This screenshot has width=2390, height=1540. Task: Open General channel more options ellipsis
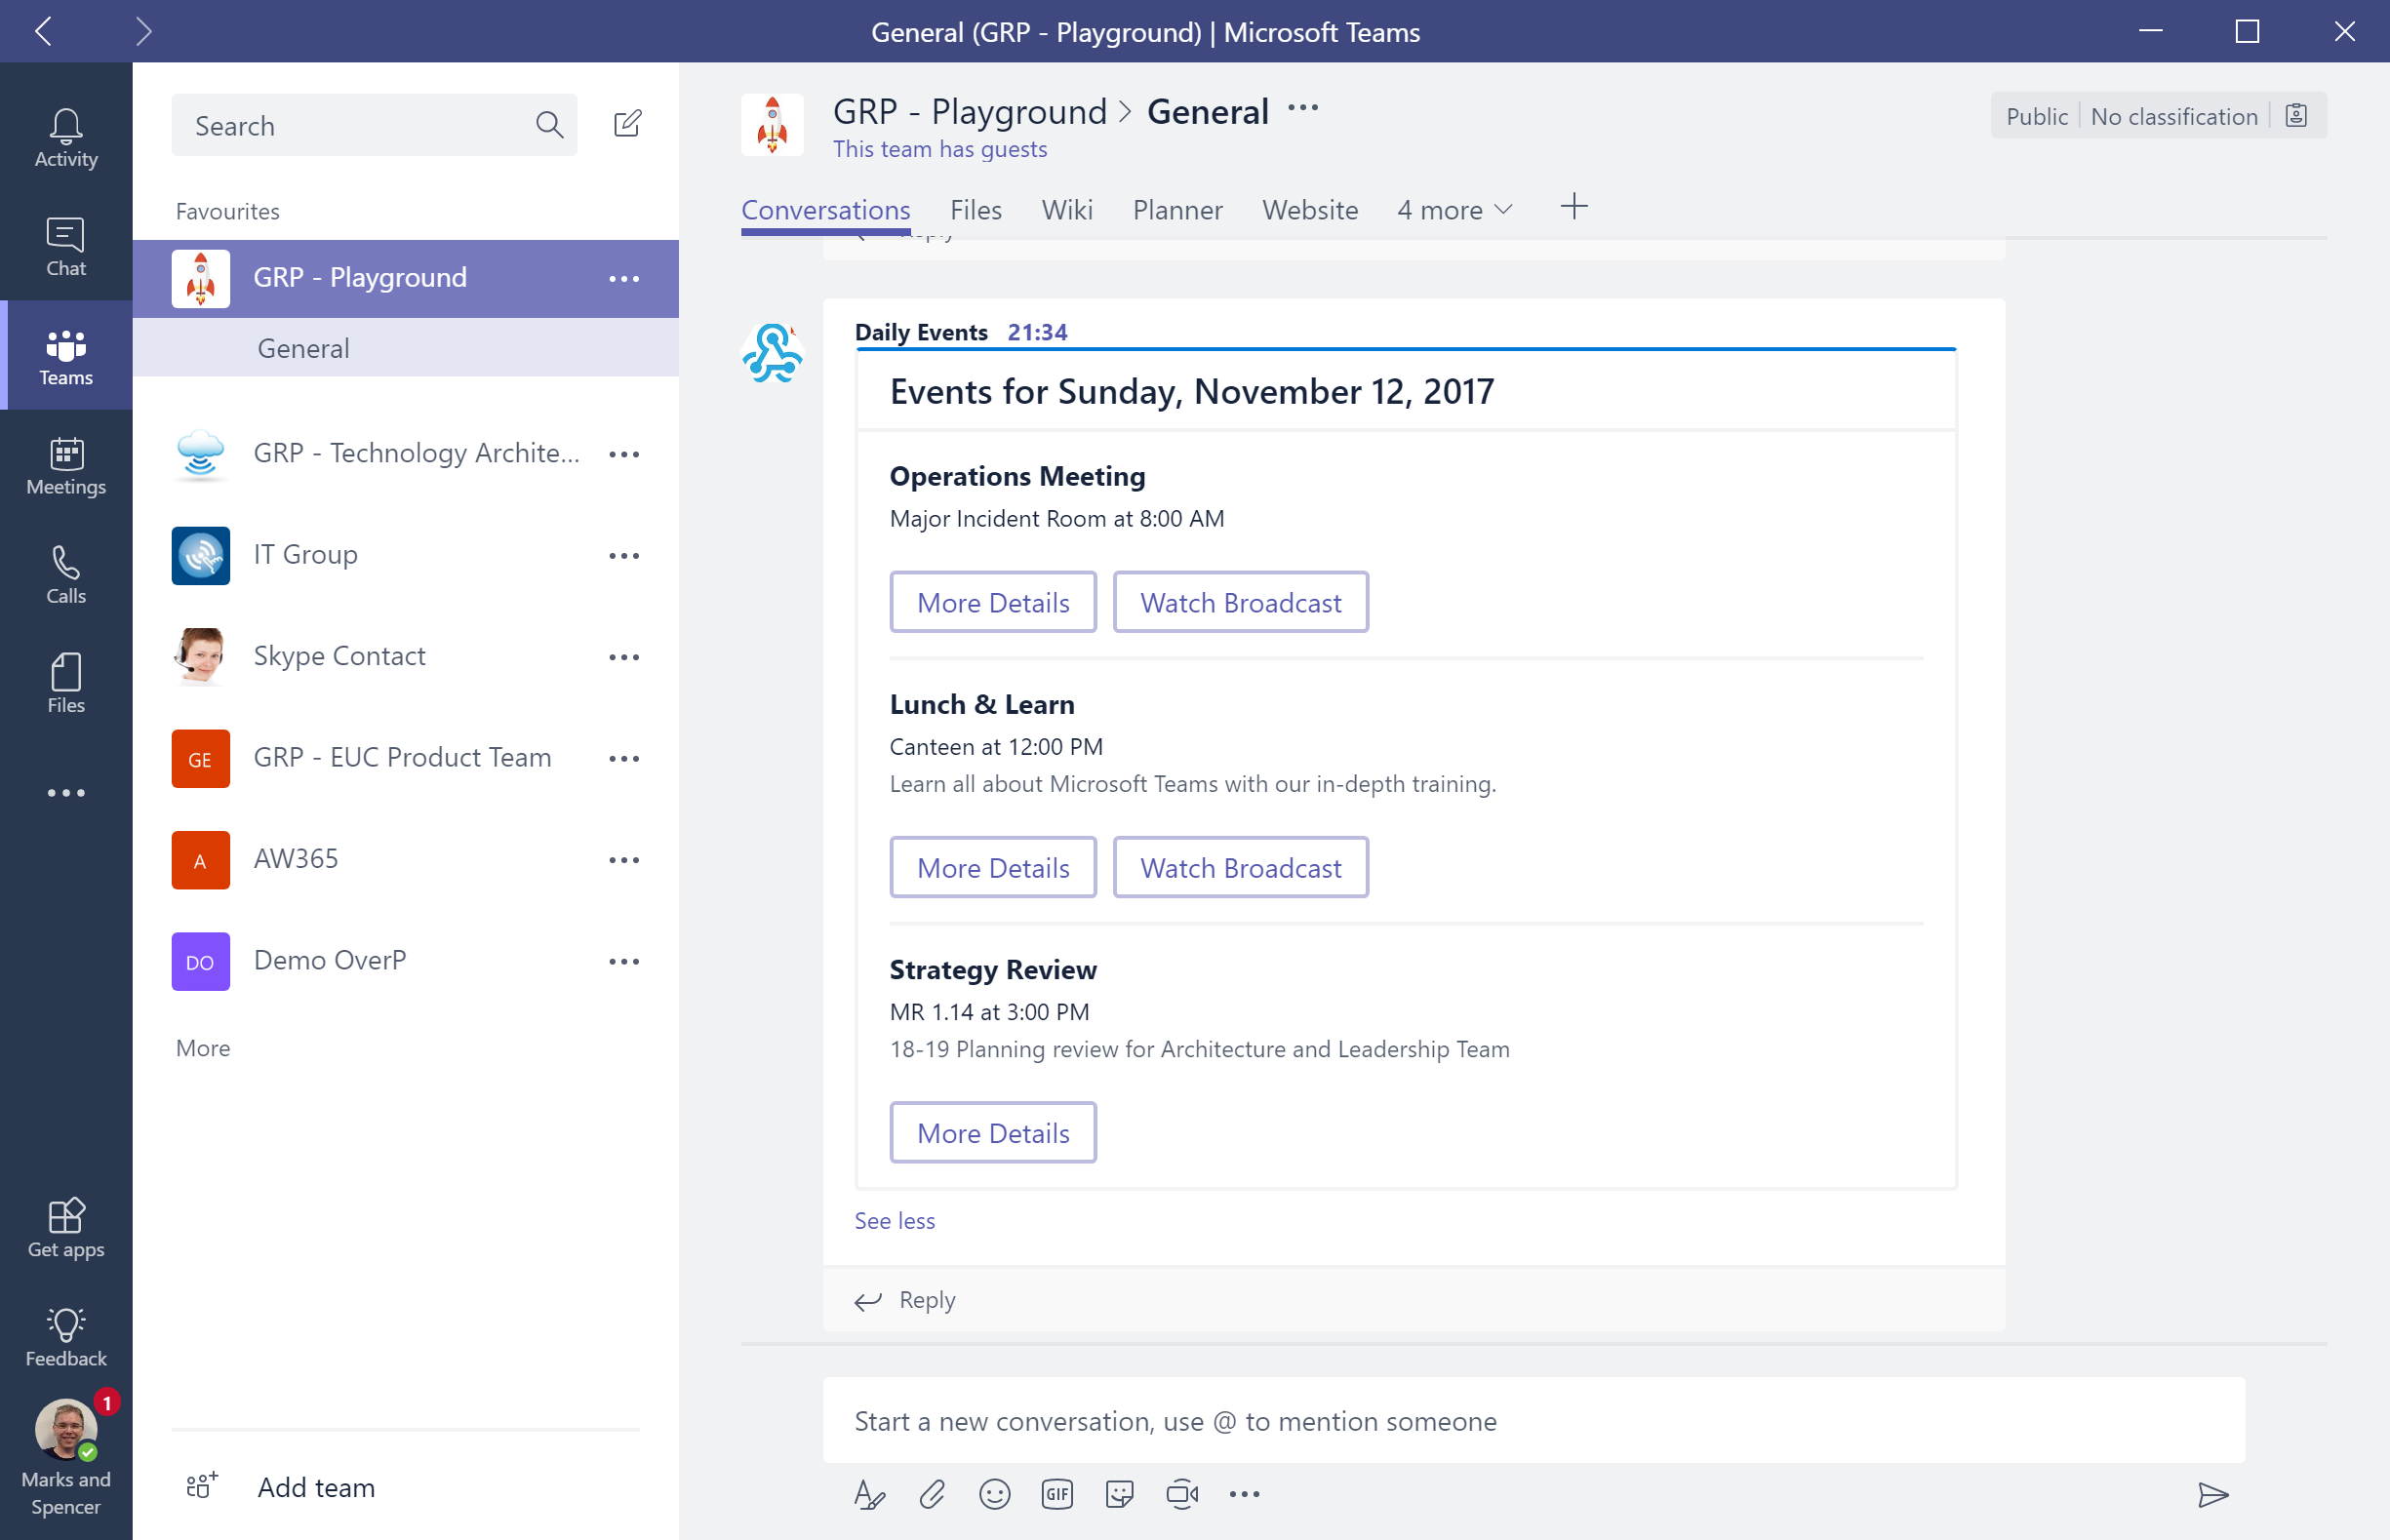[x=1303, y=108]
